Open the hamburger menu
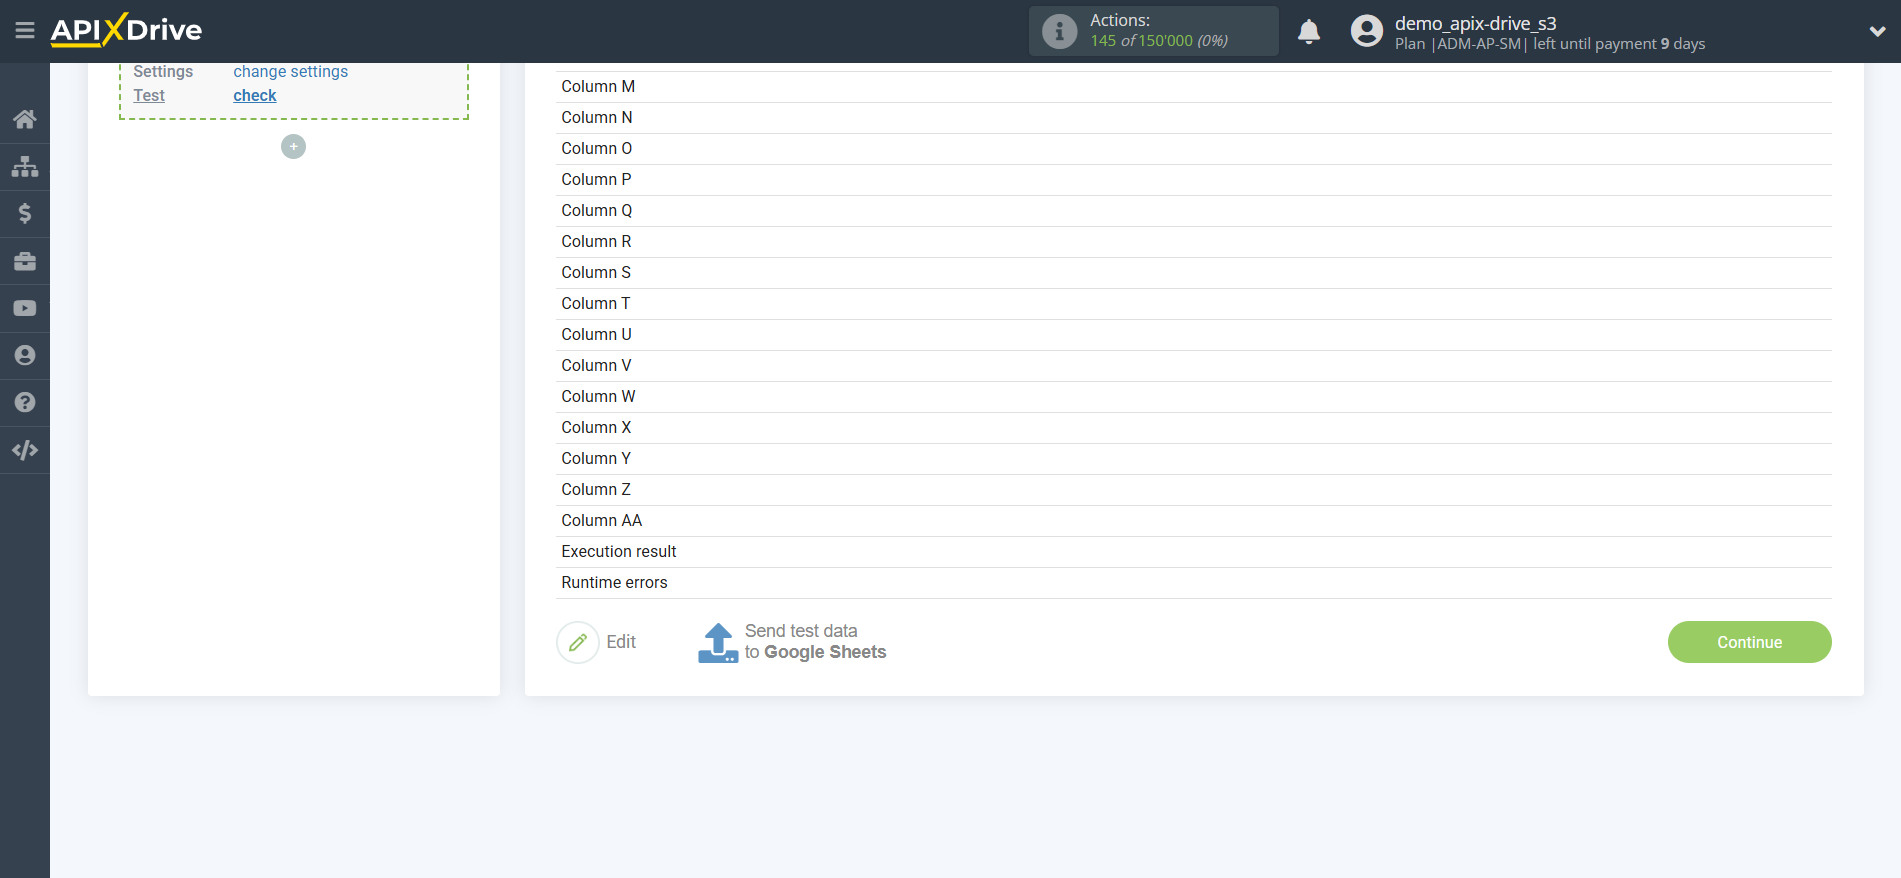This screenshot has width=1901, height=878. click(25, 31)
